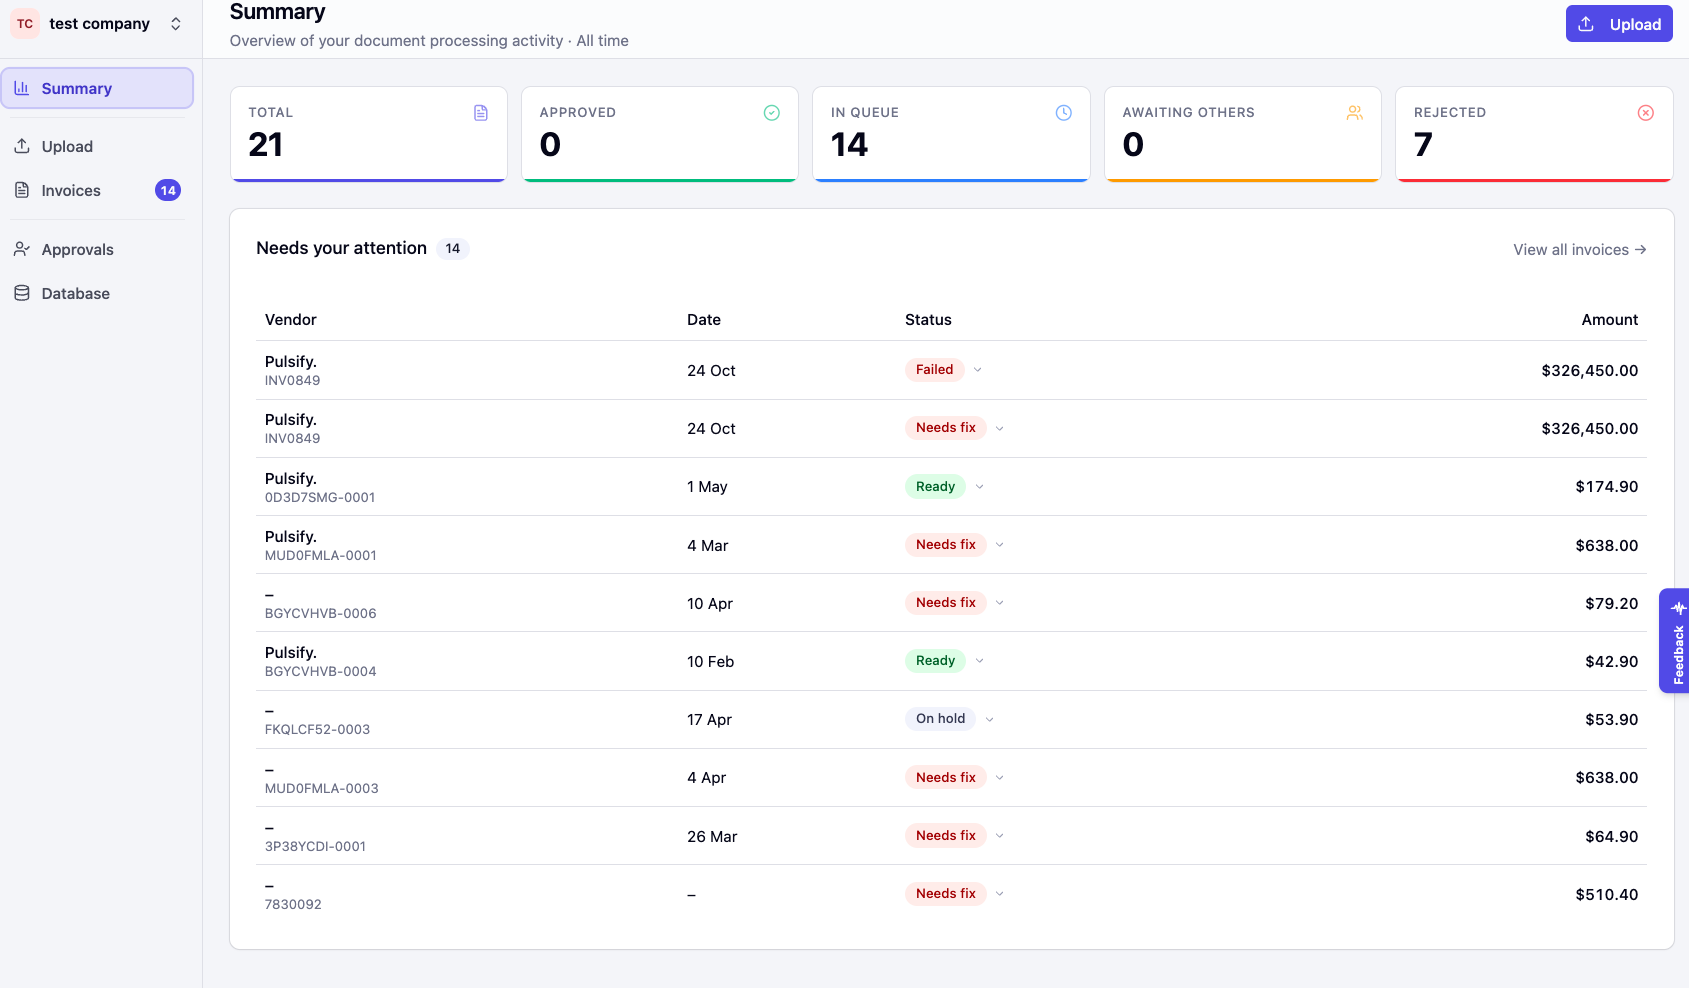1689x988 pixels.
Task: Open the In Queue 14 card
Action: 951,134
